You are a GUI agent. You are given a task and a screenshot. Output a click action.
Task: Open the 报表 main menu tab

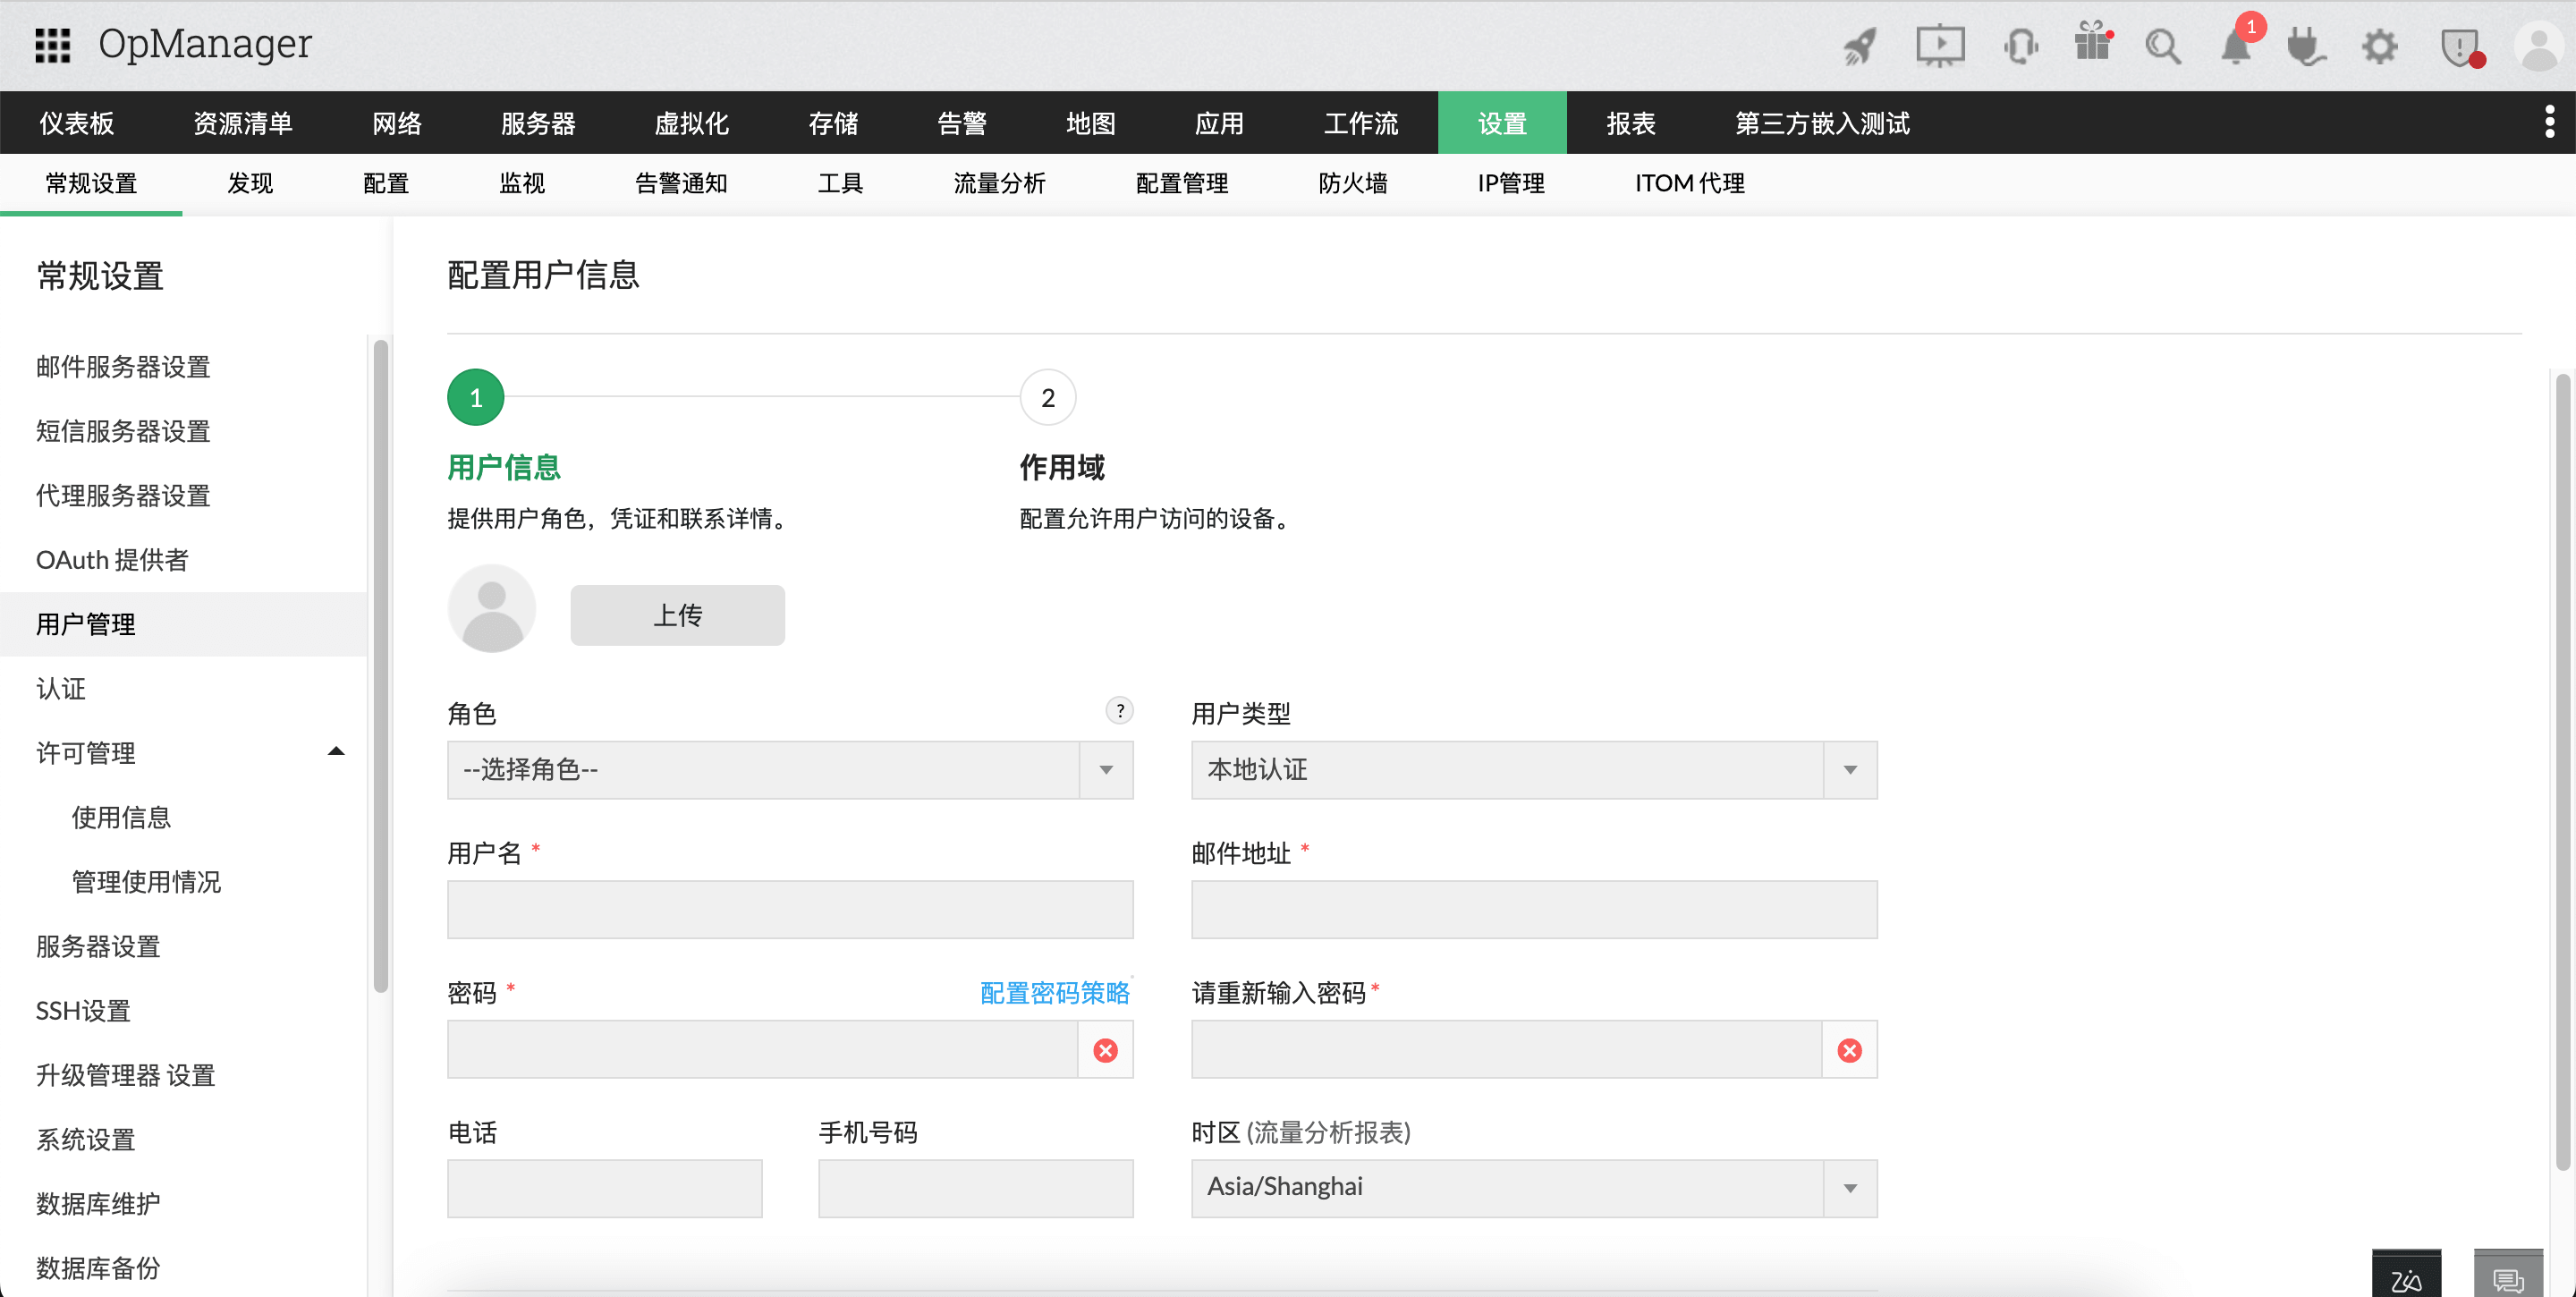click(1630, 123)
